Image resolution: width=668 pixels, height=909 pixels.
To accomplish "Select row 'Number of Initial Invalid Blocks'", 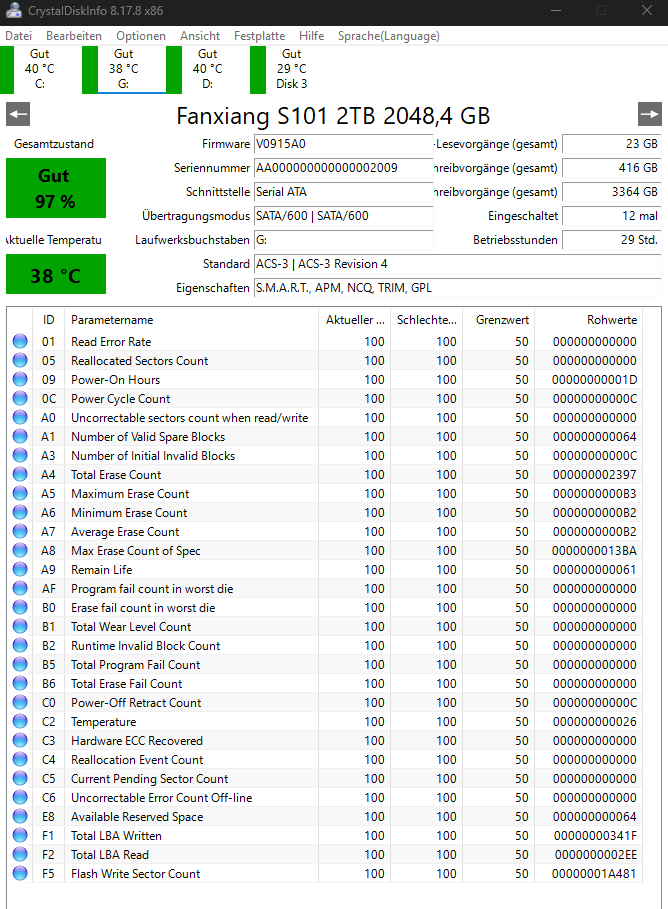I will click(x=326, y=456).
